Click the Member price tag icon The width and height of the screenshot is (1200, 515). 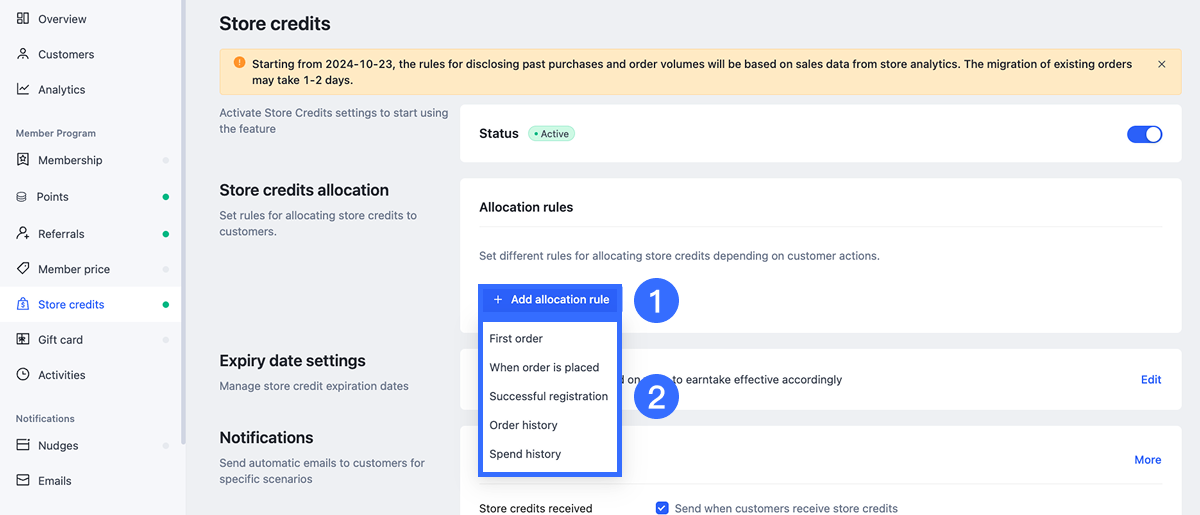point(23,269)
